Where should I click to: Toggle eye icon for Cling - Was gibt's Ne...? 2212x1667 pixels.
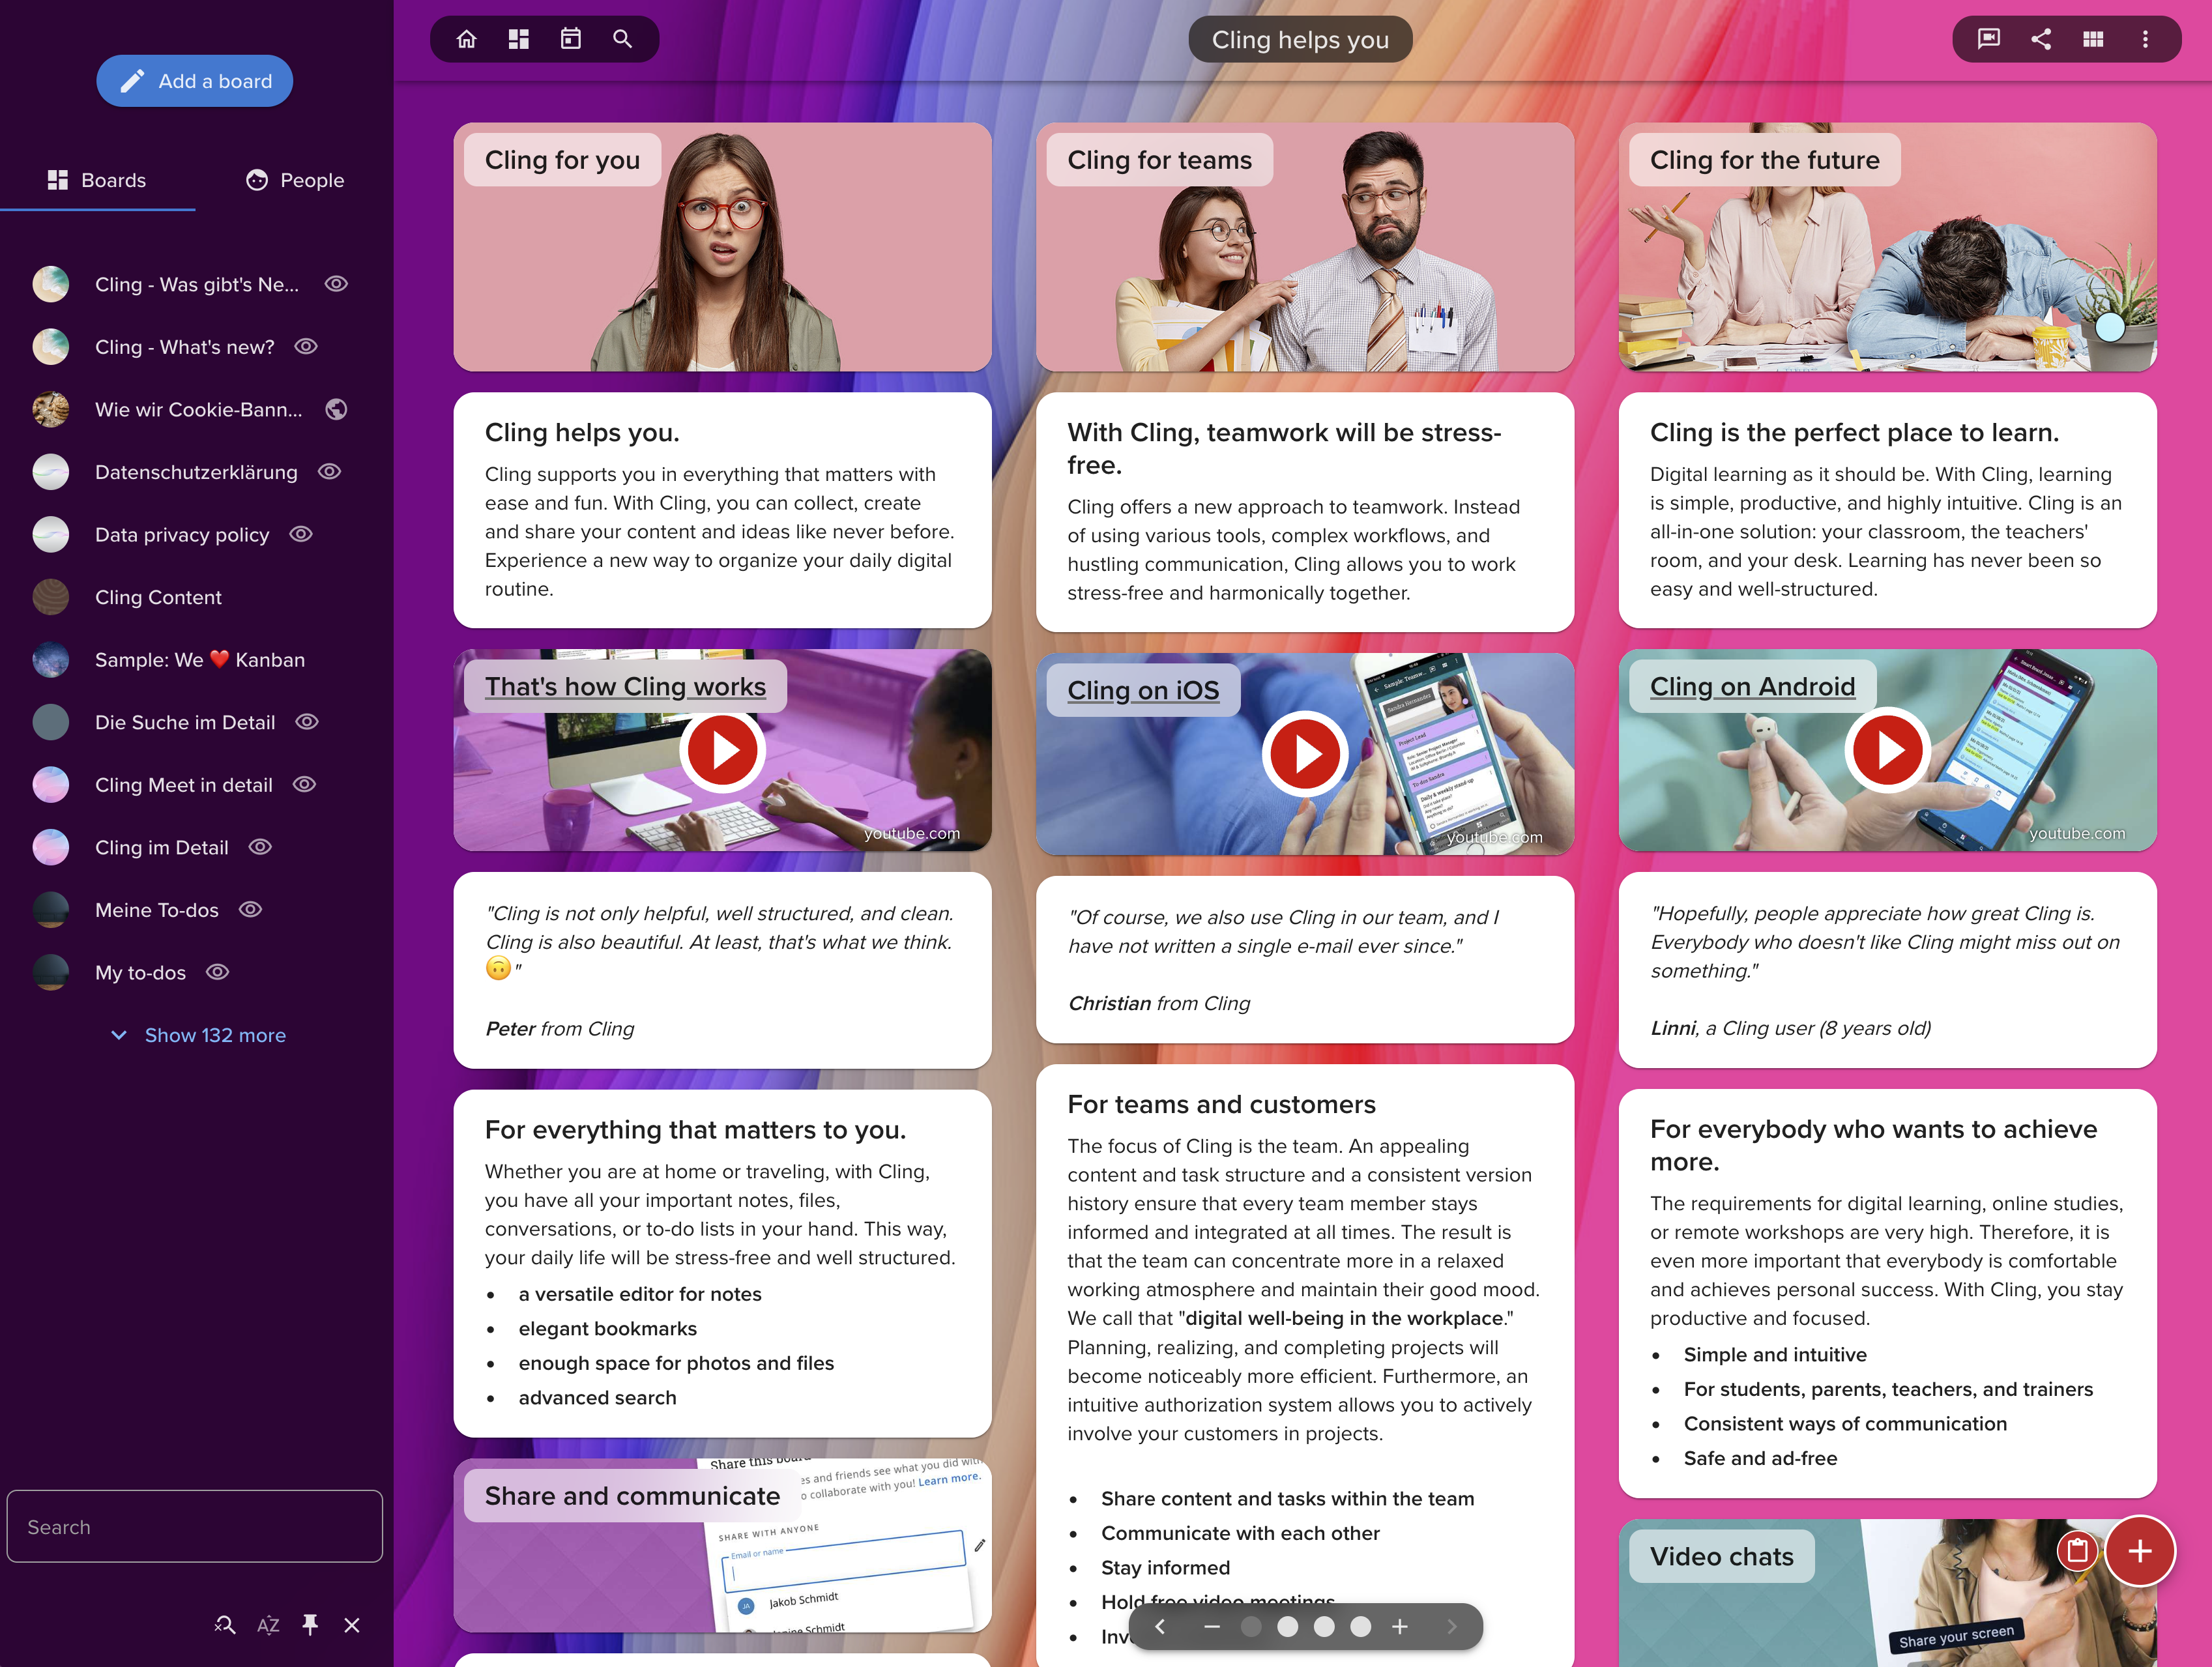coord(336,284)
